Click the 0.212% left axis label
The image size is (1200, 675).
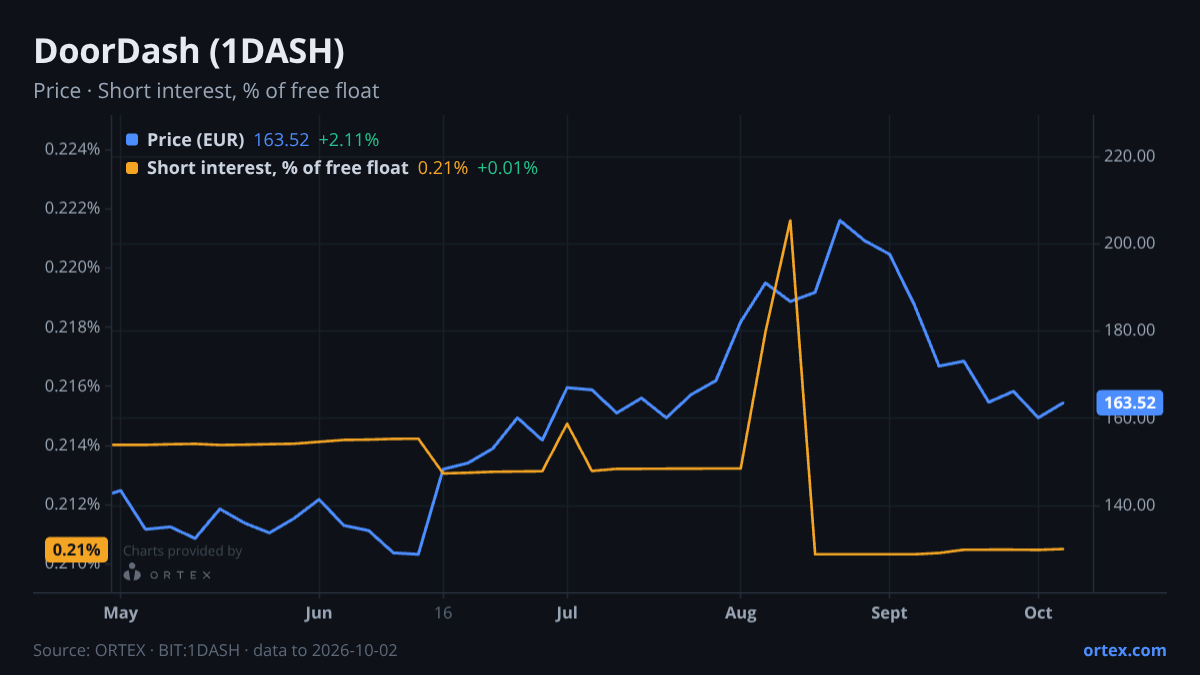click(x=73, y=504)
